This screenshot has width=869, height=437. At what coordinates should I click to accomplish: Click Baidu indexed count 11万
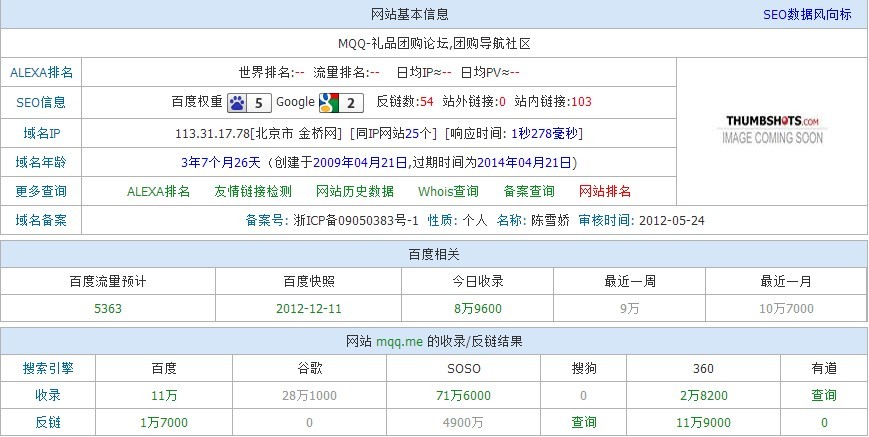point(164,395)
